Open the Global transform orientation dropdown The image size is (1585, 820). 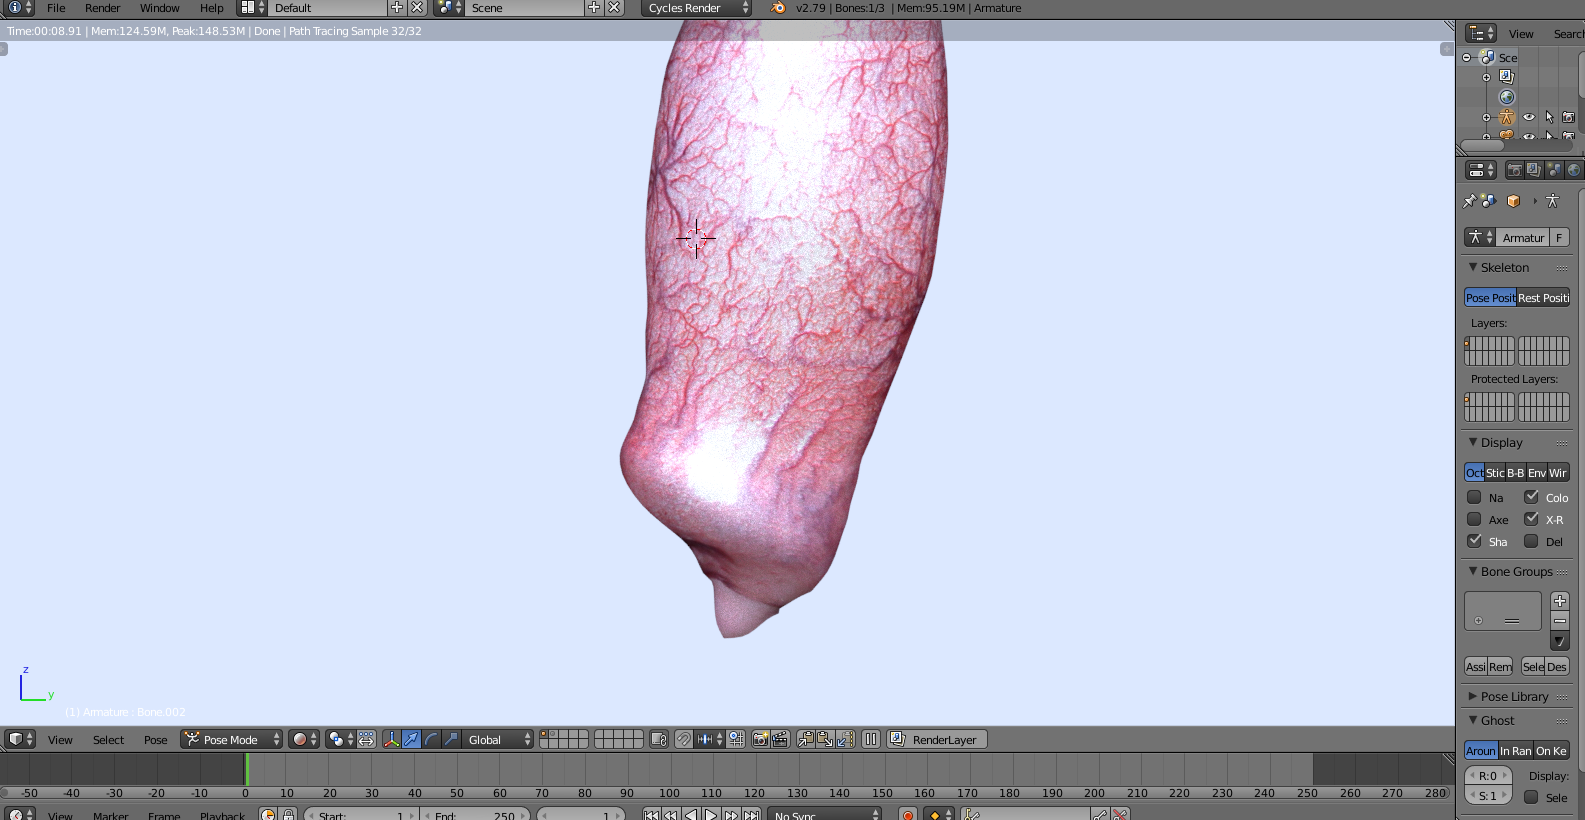pos(499,739)
